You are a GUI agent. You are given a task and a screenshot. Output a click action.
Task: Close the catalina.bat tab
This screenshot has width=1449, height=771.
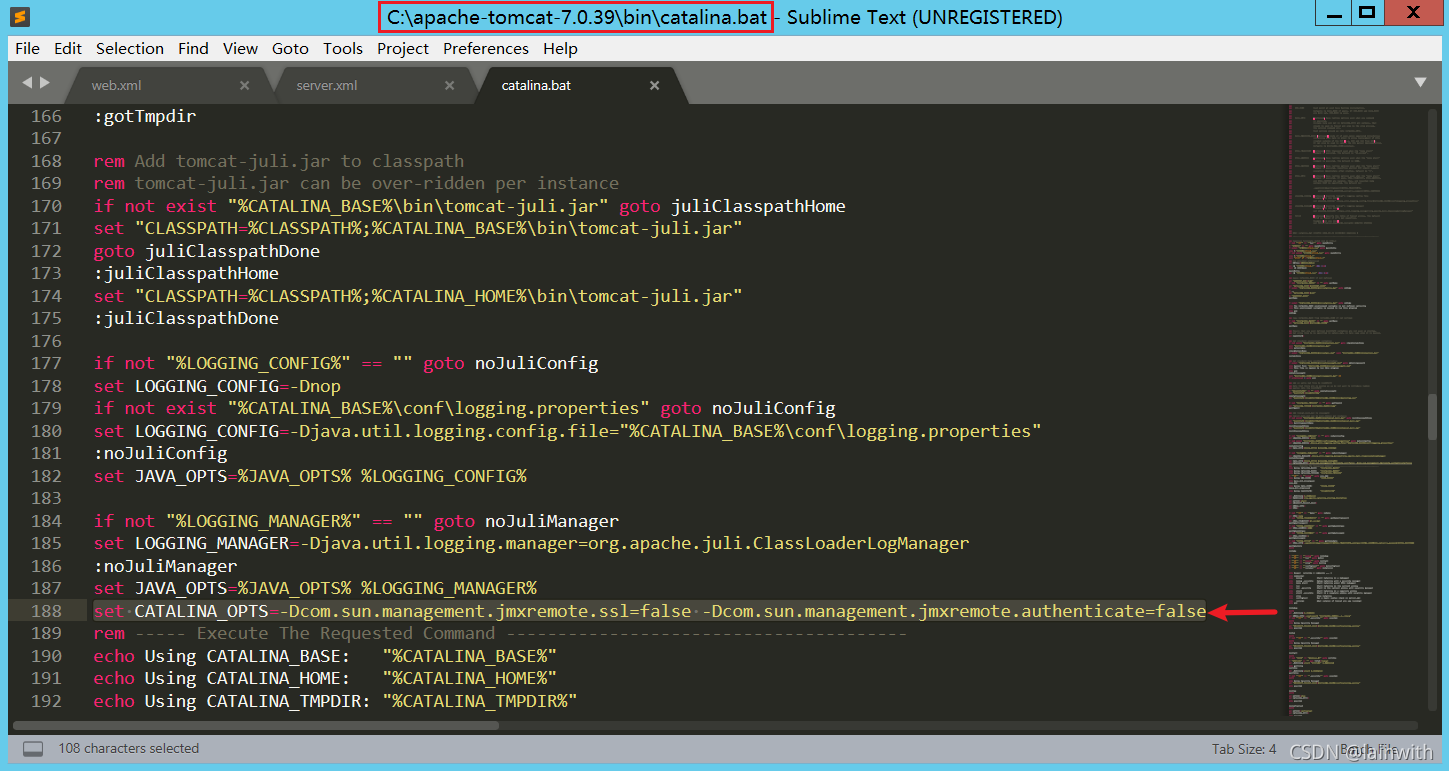tap(654, 86)
